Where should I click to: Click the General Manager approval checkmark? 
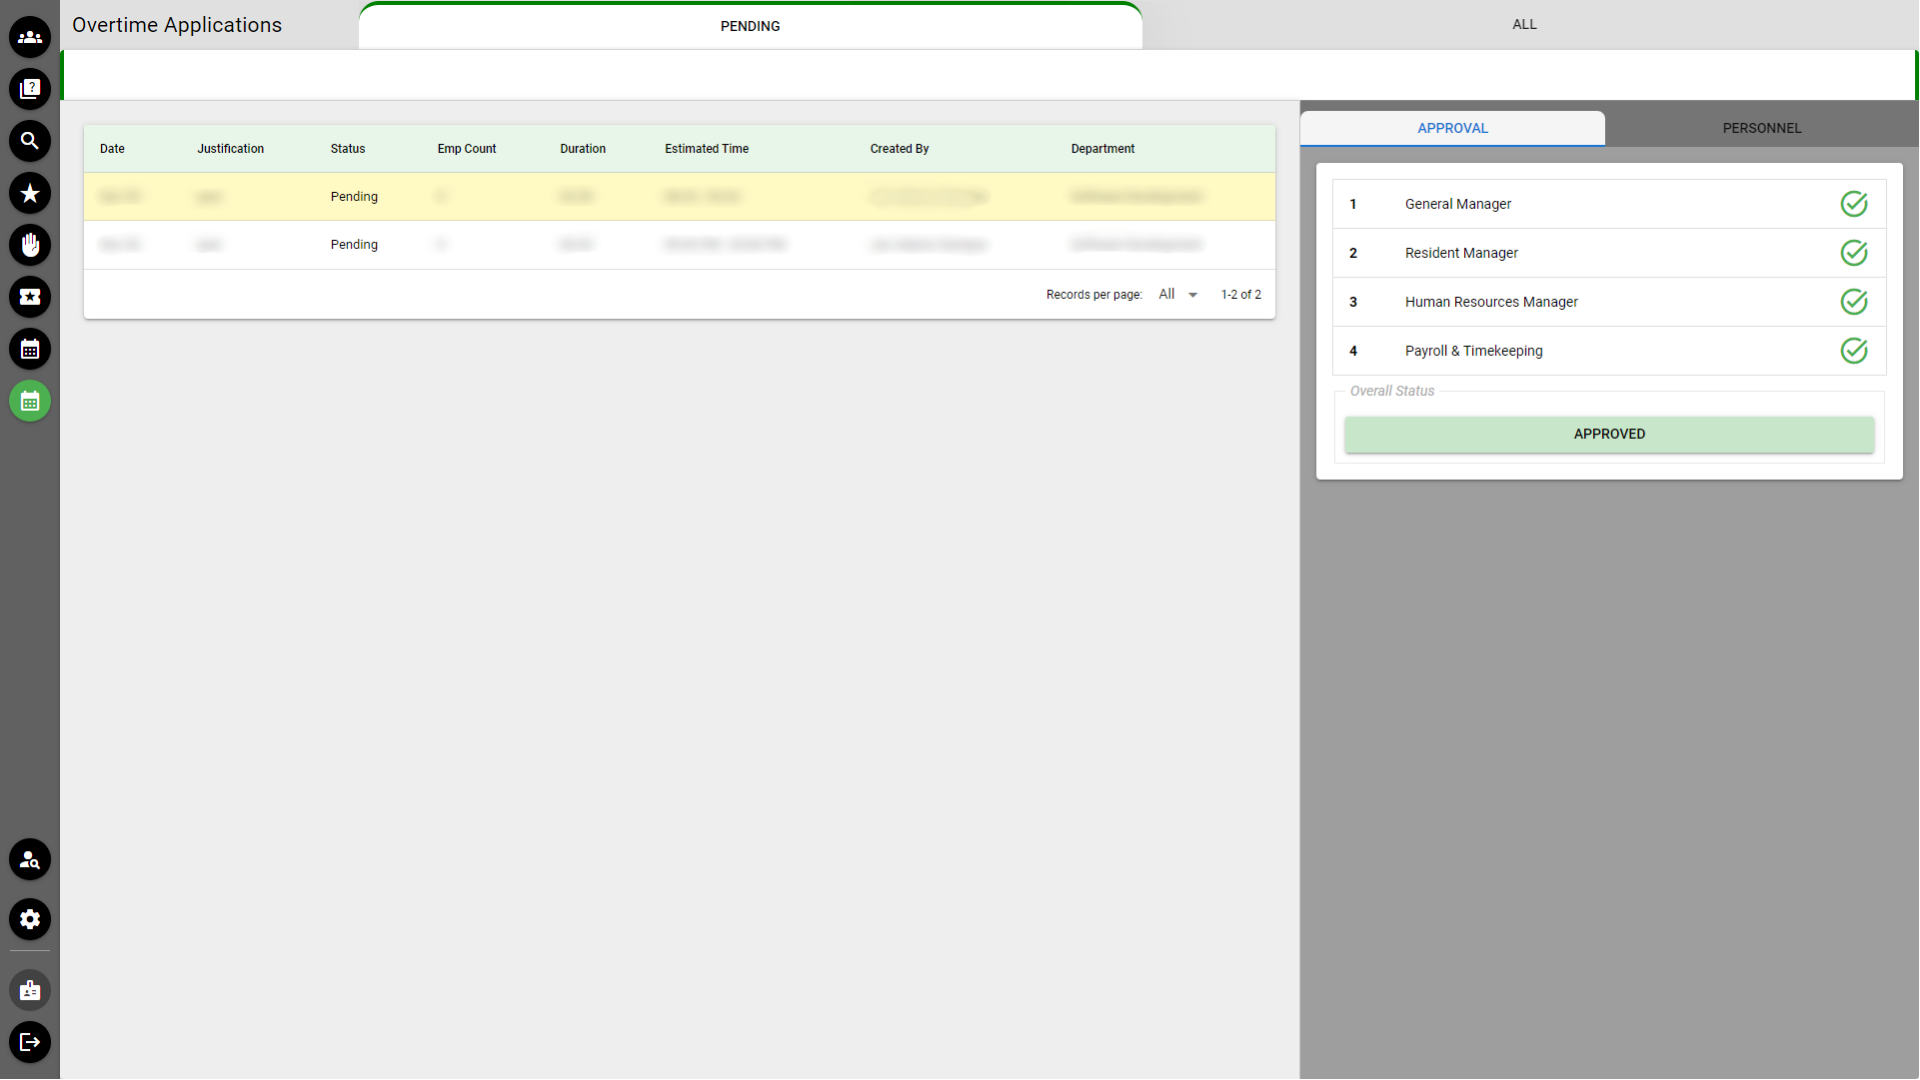click(1853, 204)
